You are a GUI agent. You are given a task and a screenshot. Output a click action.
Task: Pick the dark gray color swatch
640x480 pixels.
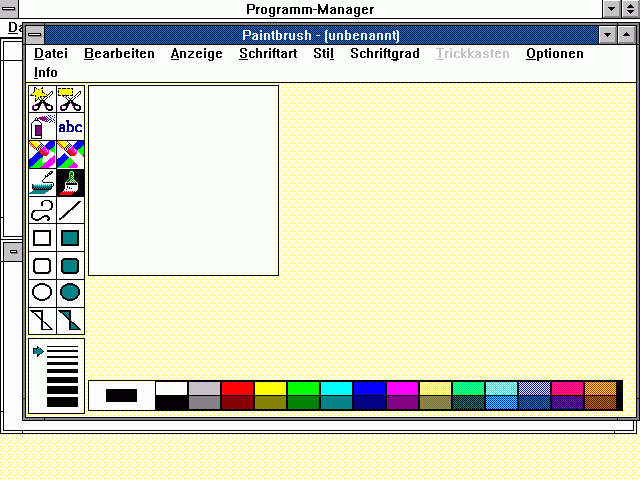(x=204, y=402)
